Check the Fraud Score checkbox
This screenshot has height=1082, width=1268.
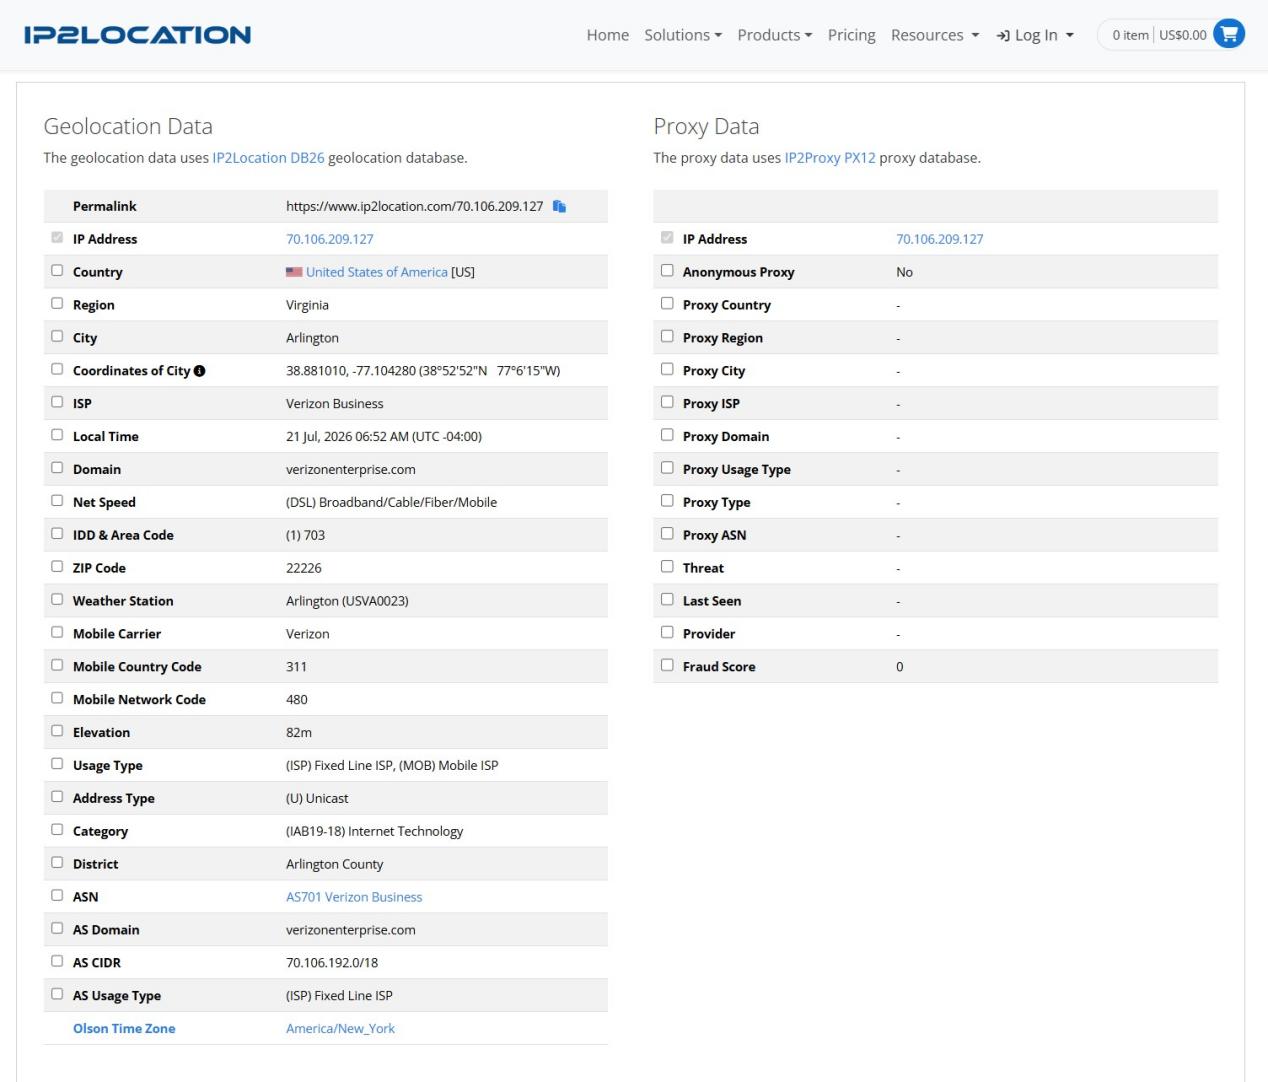[667, 666]
